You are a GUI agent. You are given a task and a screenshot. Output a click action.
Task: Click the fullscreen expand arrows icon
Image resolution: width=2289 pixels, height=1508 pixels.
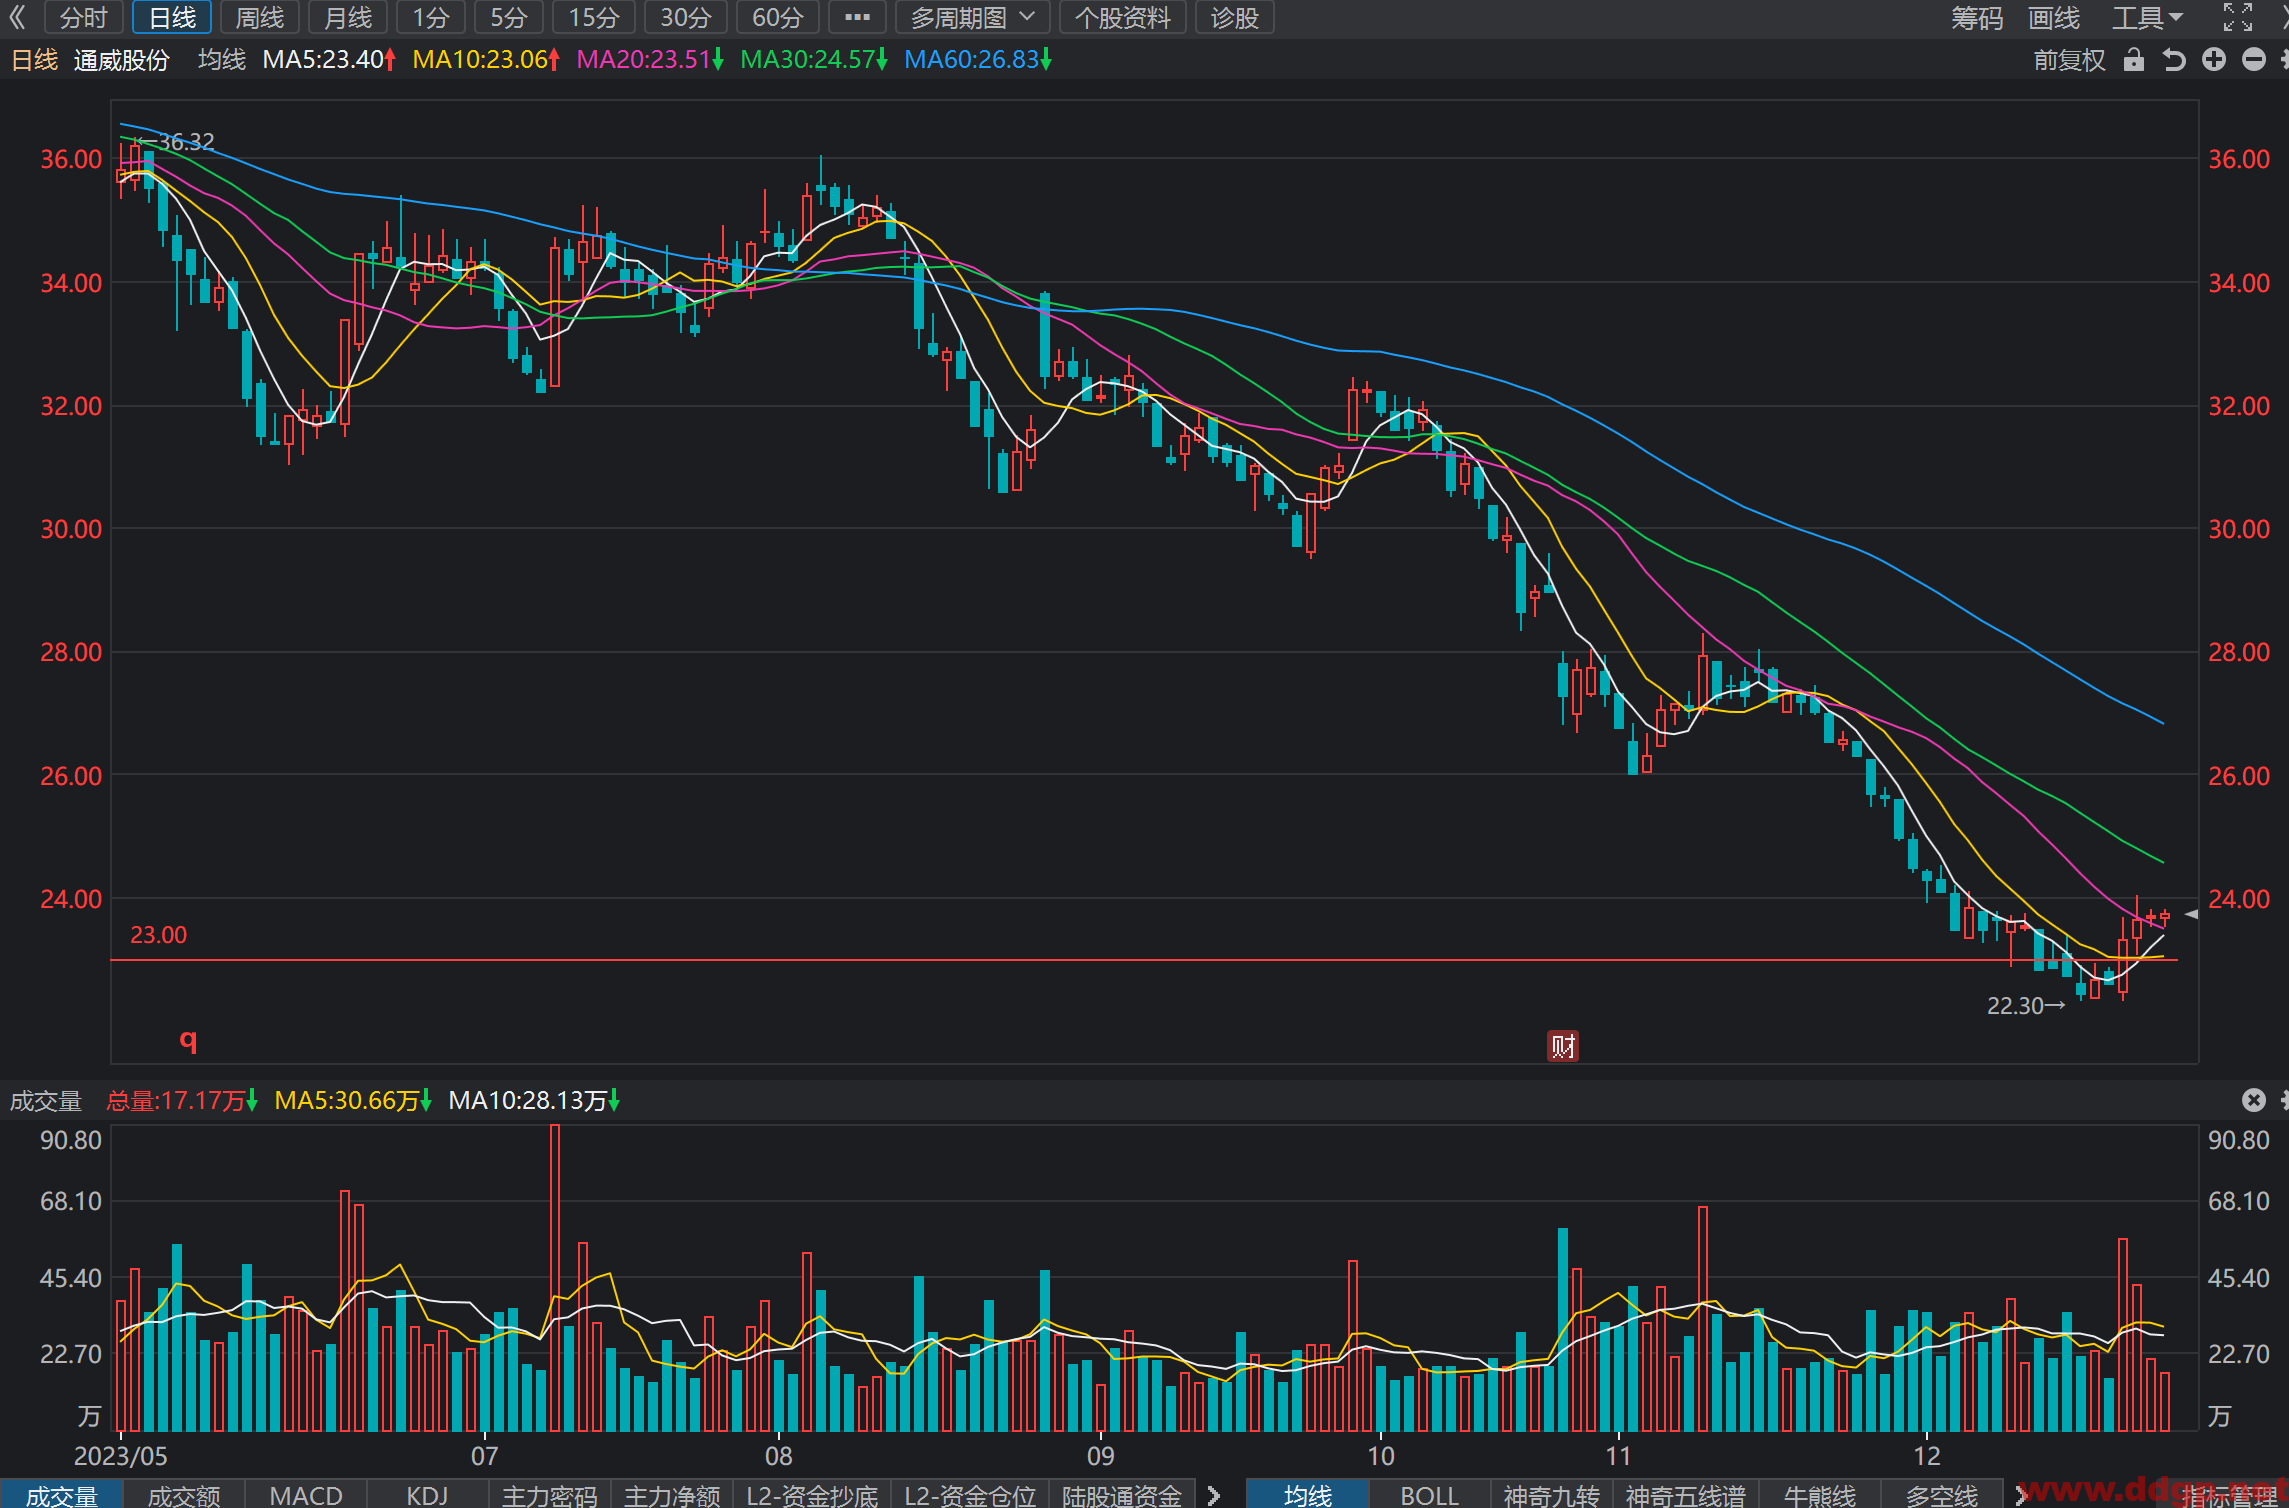click(2238, 17)
